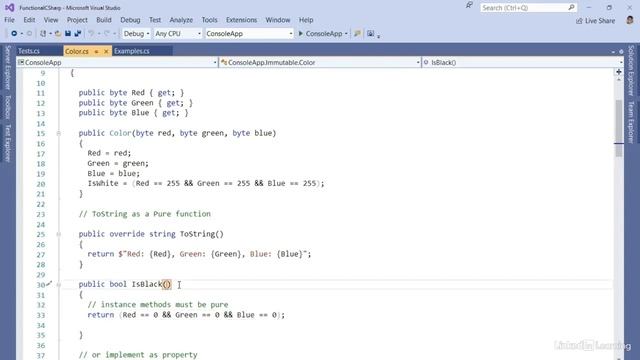Open the document tabs list dropdown arrow
The height and width of the screenshot is (360, 640).
pyautogui.click(x=613, y=52)
